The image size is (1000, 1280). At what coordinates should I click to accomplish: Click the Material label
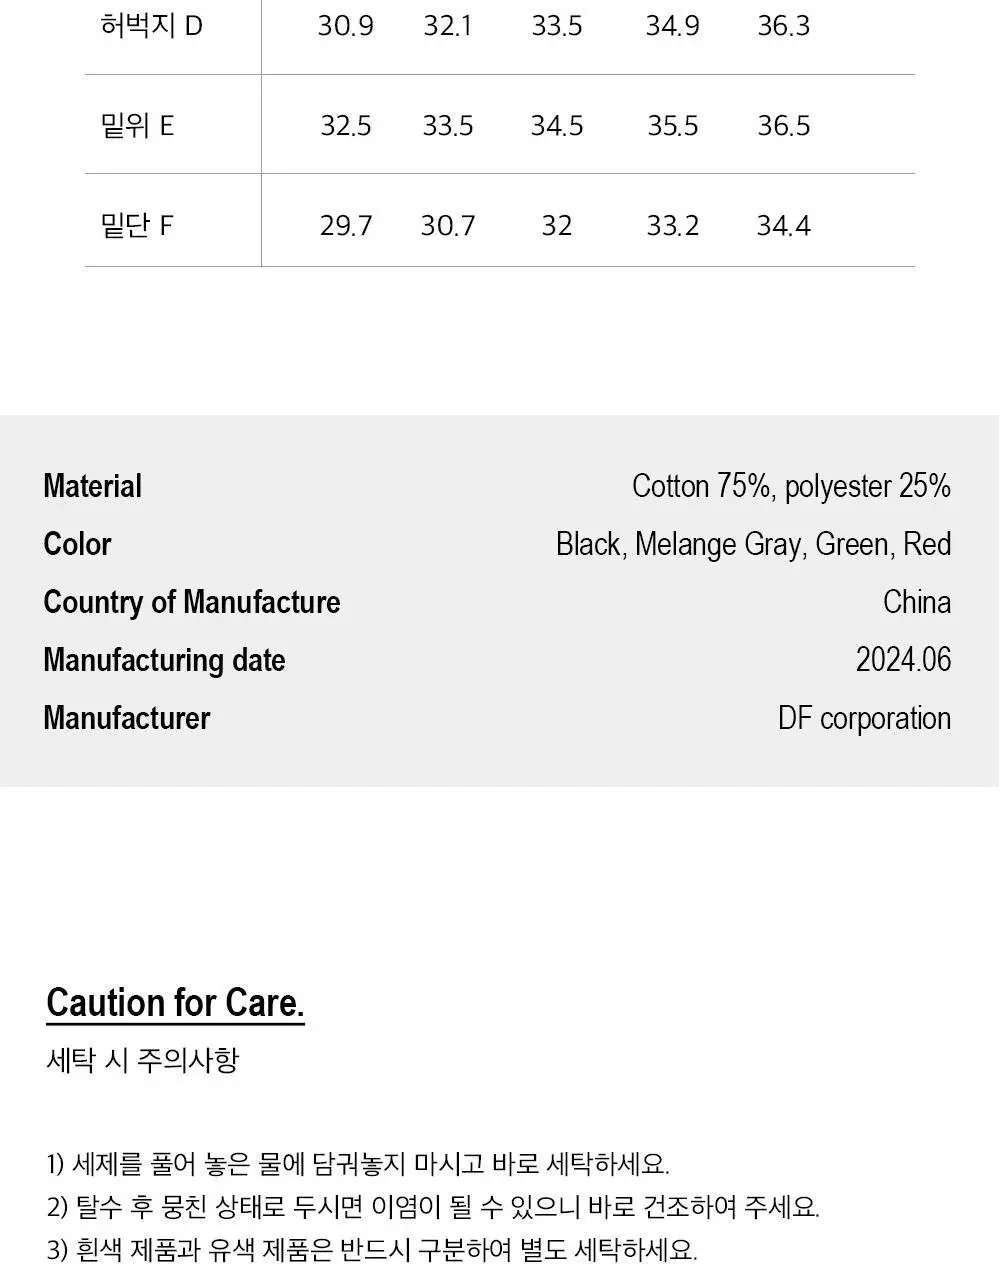pyautogui.click(x=92, y=486)
